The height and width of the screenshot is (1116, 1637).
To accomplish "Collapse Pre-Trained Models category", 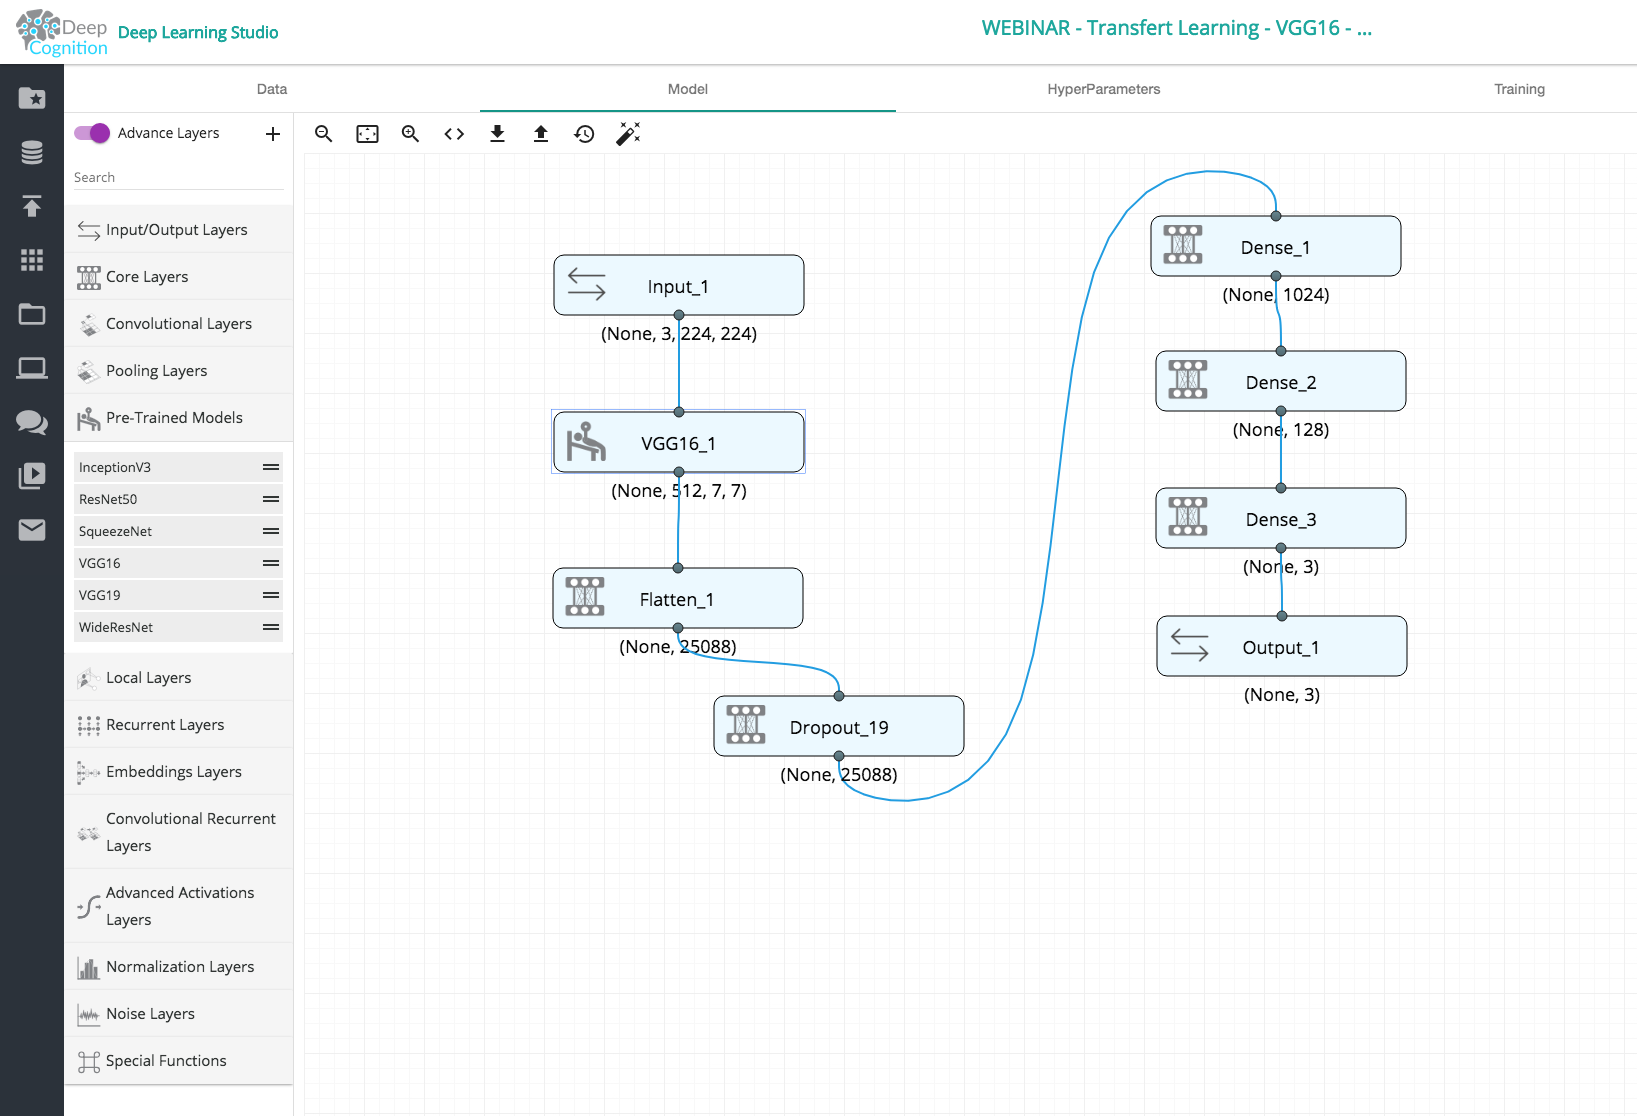I will [x=179, y=418].
